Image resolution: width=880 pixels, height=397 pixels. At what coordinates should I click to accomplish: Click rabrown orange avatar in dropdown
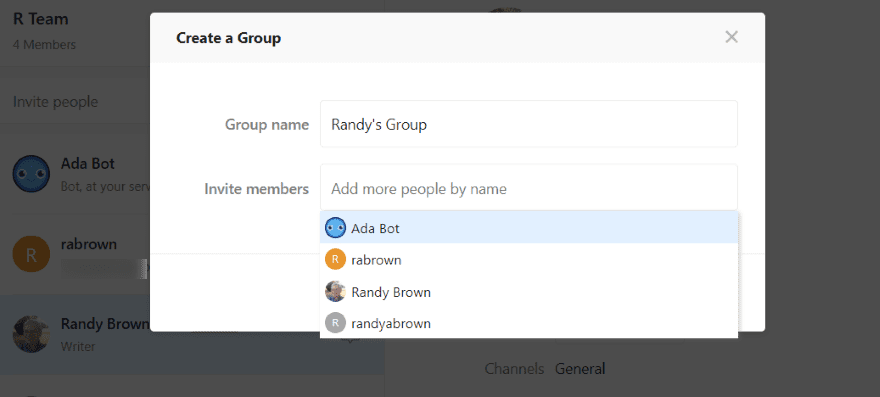335,259
